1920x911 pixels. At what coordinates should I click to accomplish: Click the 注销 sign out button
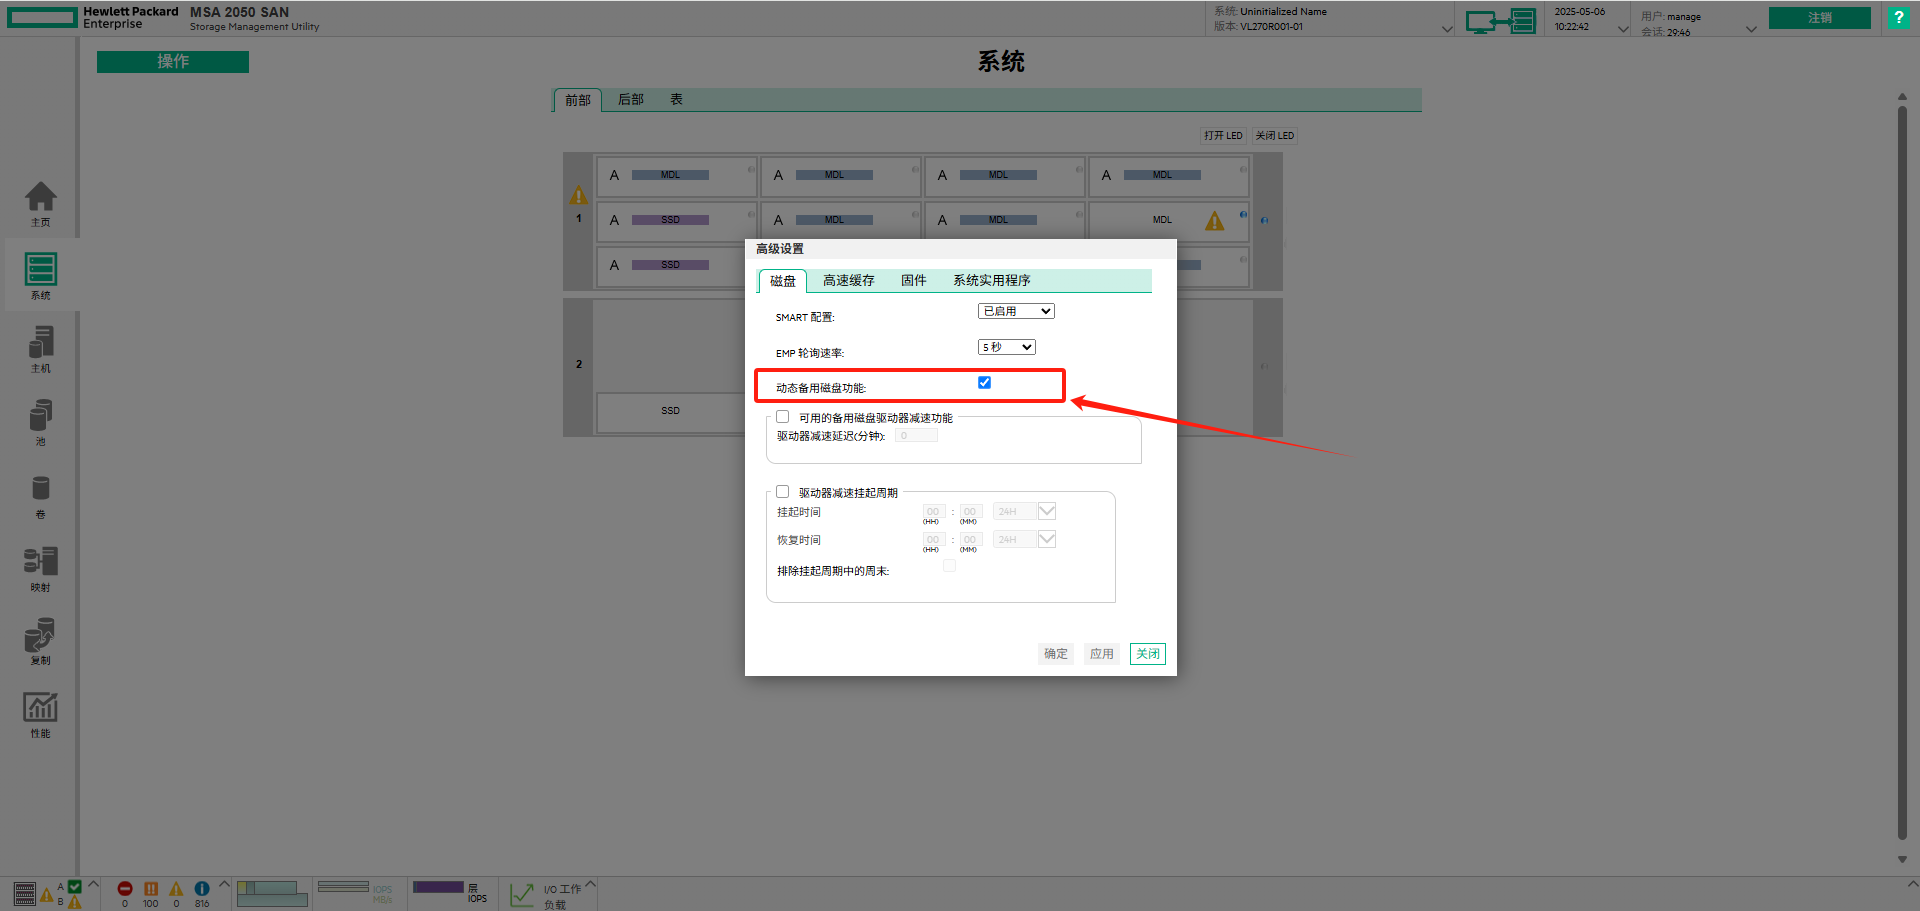1820,18
